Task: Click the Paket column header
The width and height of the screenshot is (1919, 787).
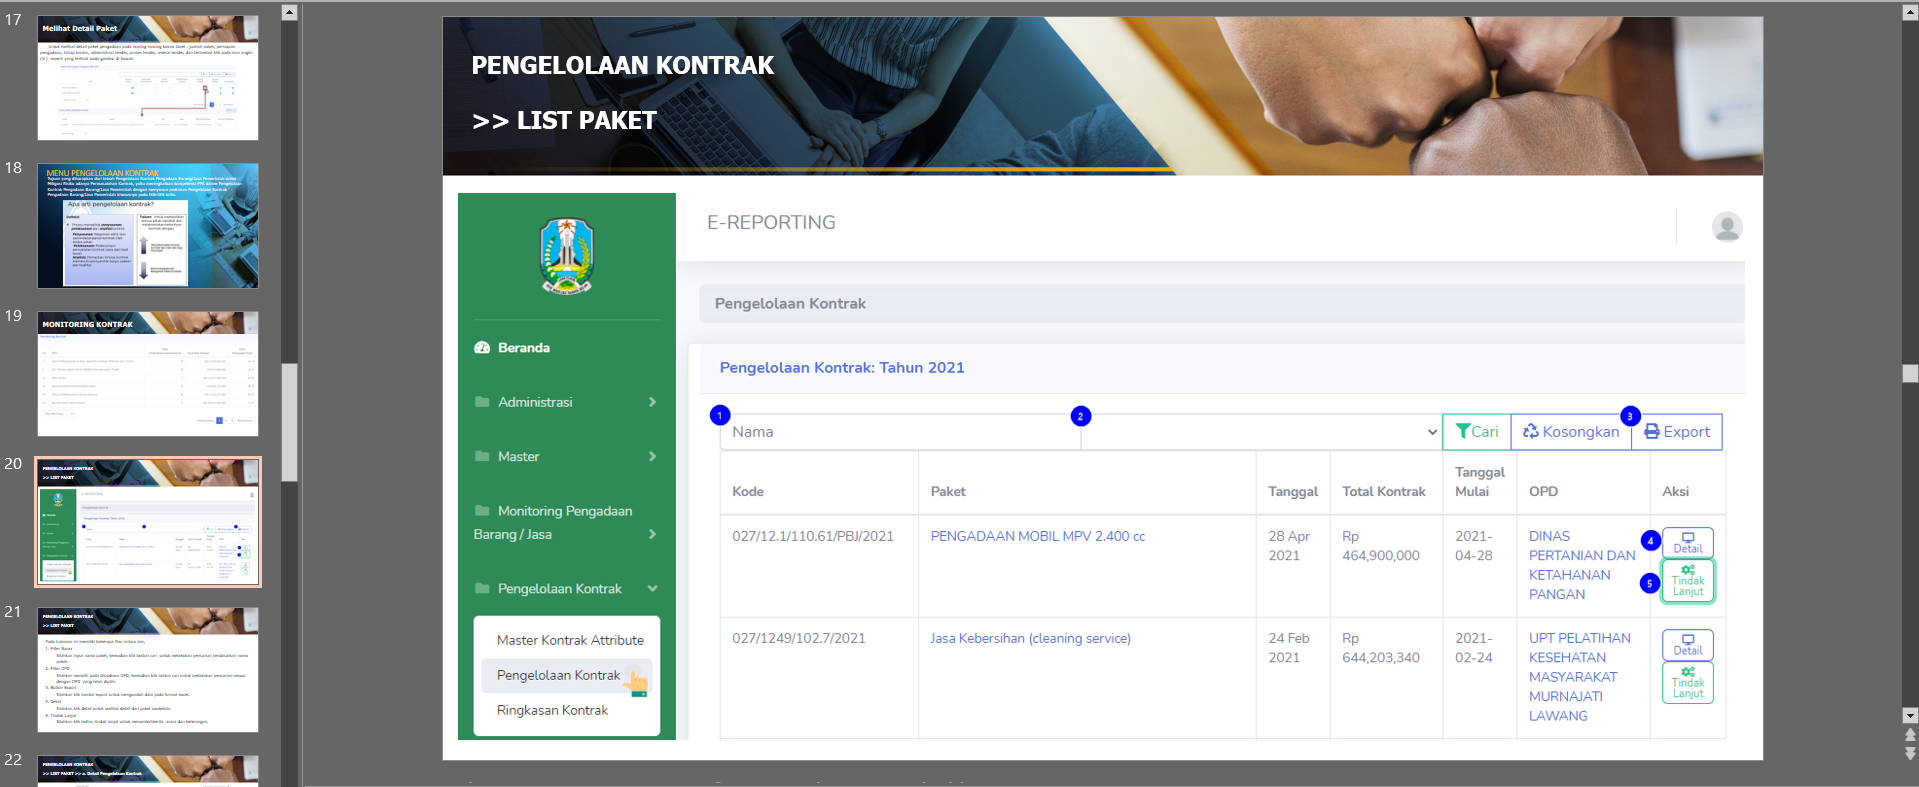Action: click(948, 491)
